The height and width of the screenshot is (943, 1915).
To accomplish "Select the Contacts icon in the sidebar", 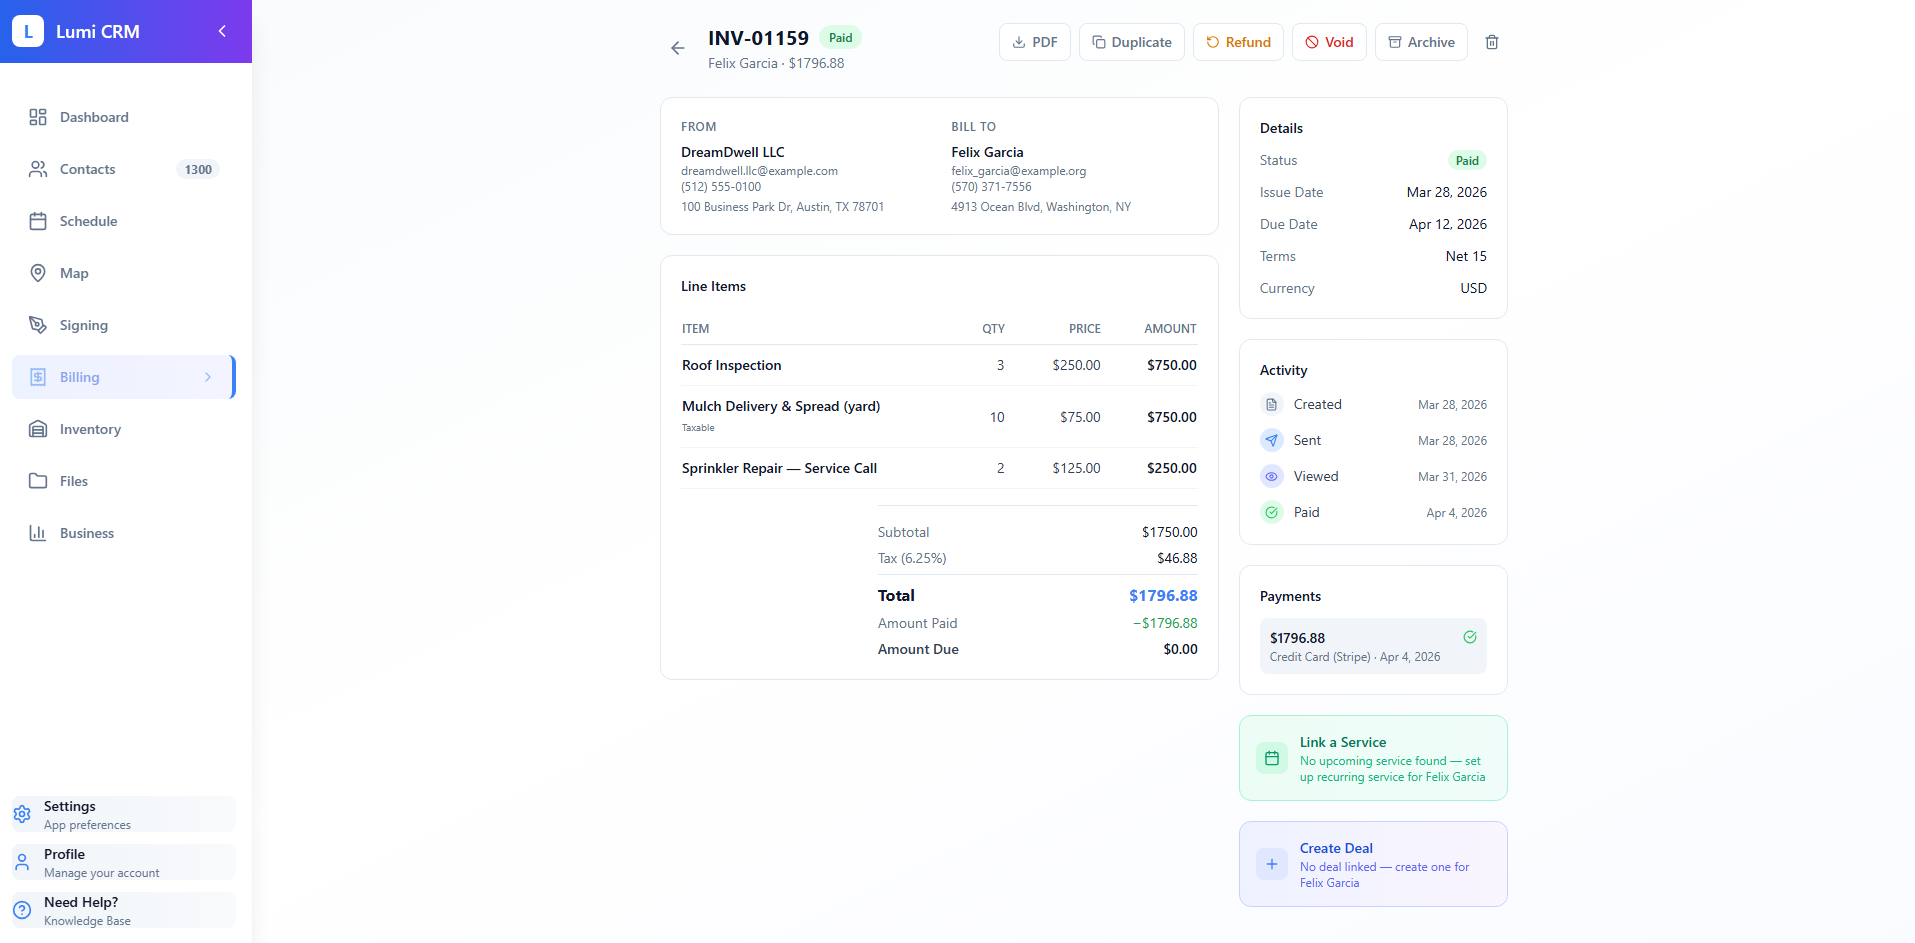I will coord(37,169).
